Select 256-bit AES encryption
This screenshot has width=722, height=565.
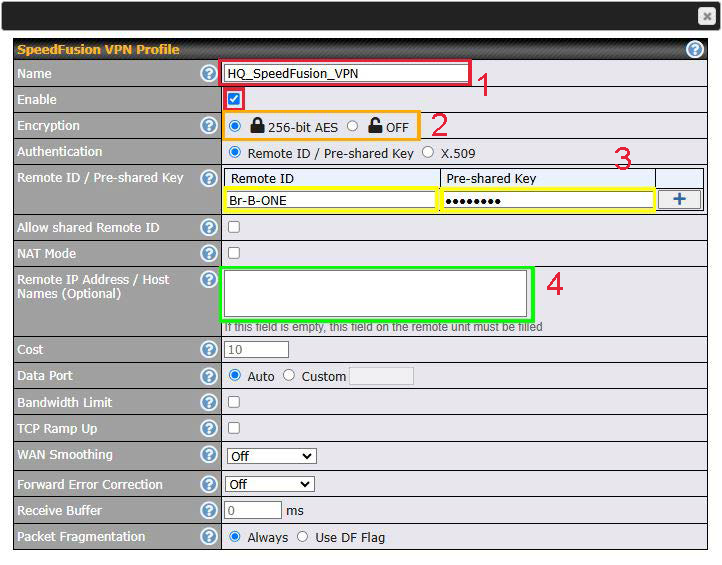tap(235, 126)
